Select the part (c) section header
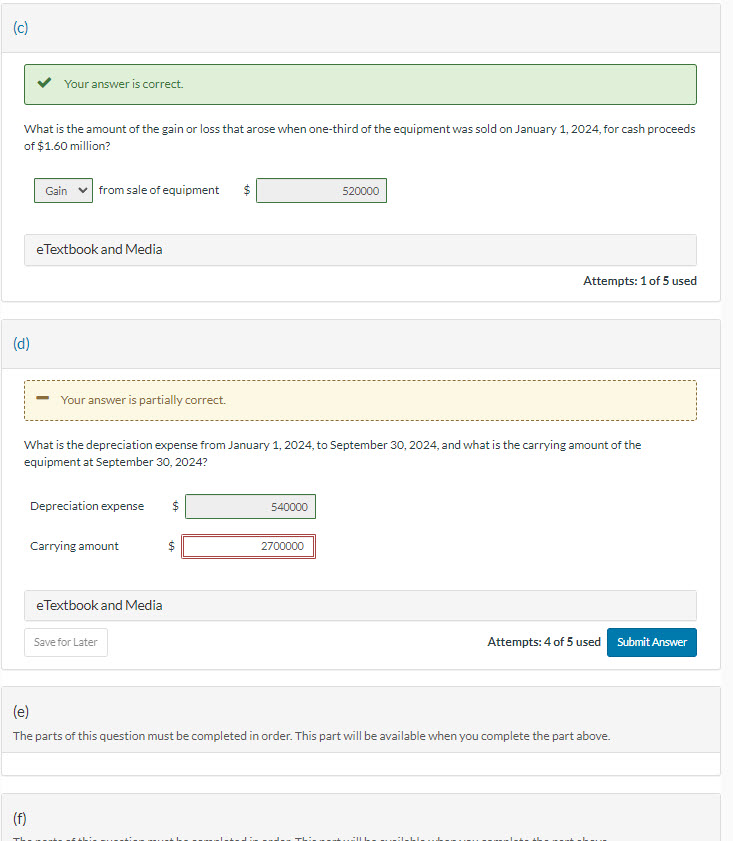733x841 pixels. point(21,28)
